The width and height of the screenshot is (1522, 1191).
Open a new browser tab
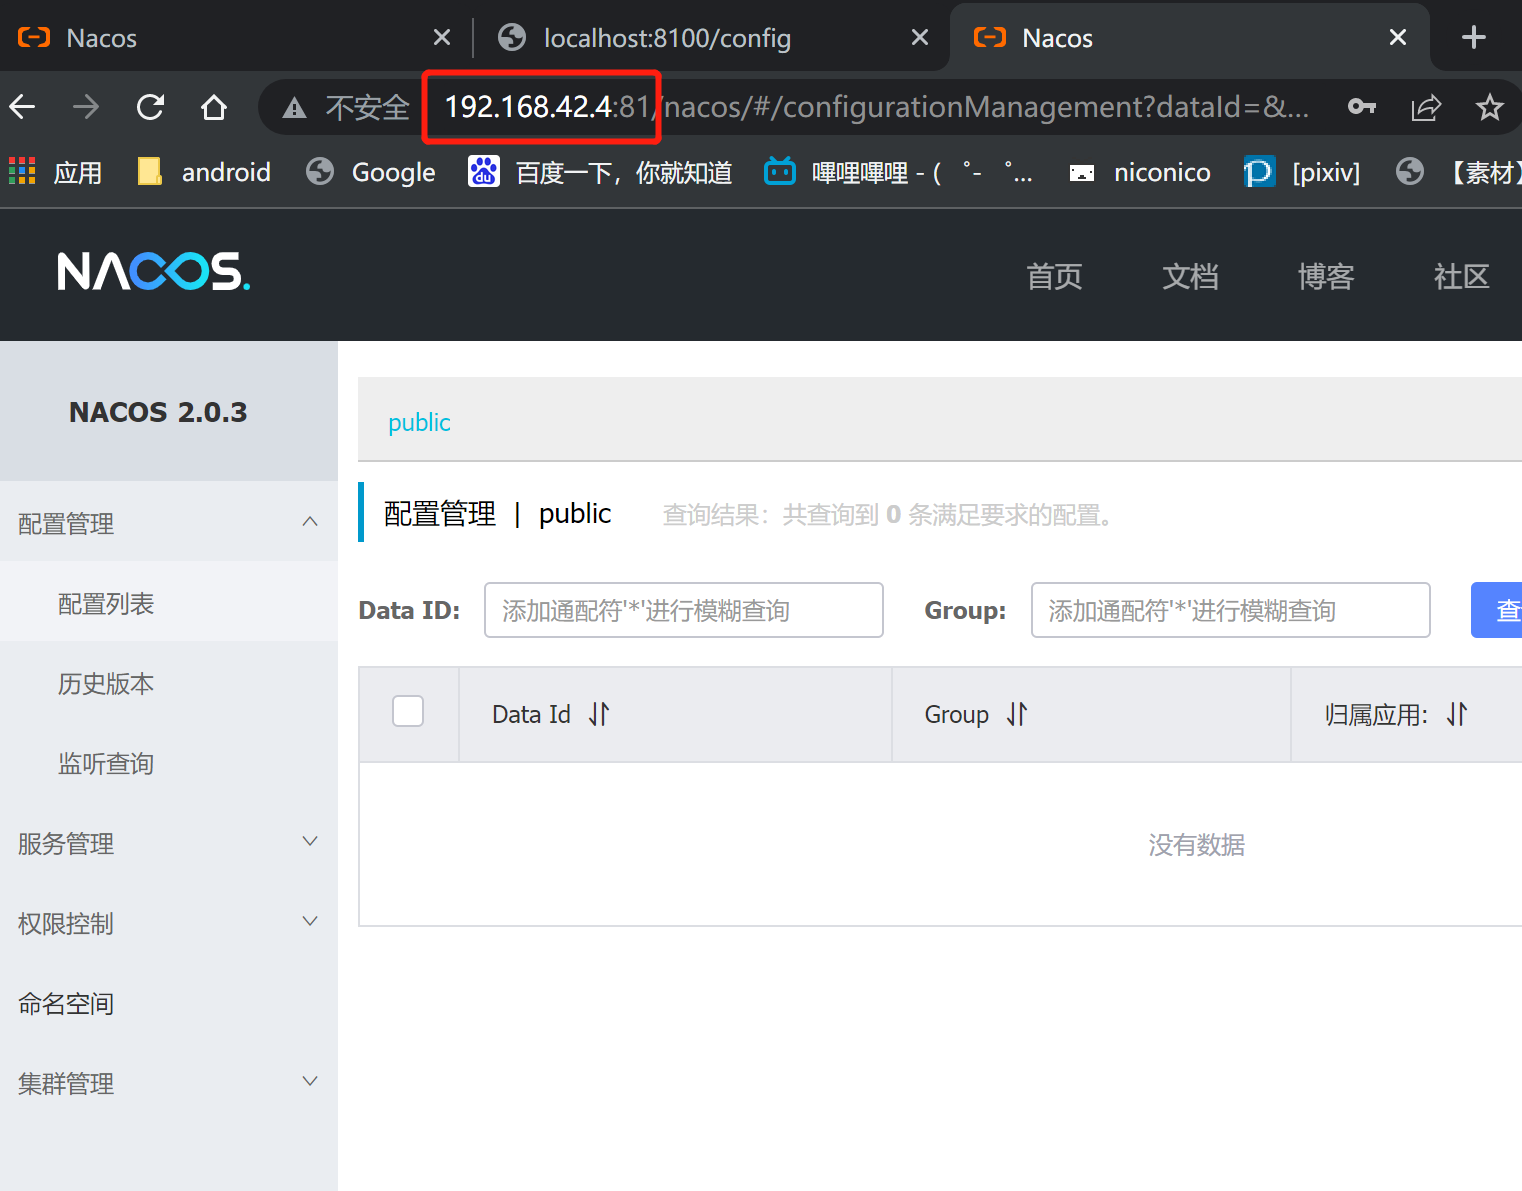[1473, 38]
